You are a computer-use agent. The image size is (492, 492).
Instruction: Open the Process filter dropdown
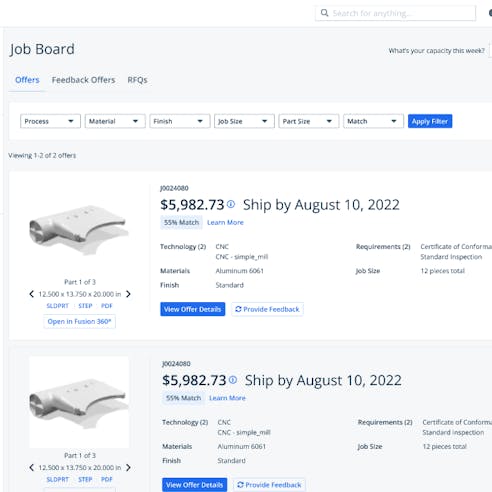click(50, 121)
